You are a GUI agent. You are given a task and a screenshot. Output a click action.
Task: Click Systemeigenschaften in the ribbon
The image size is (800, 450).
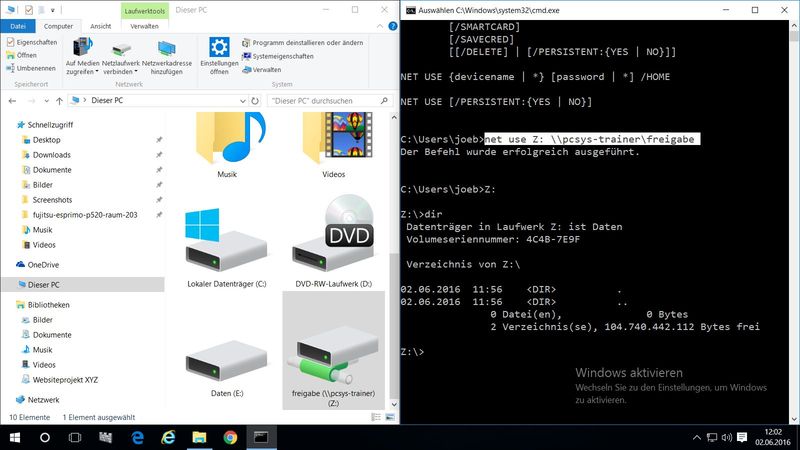283,56
